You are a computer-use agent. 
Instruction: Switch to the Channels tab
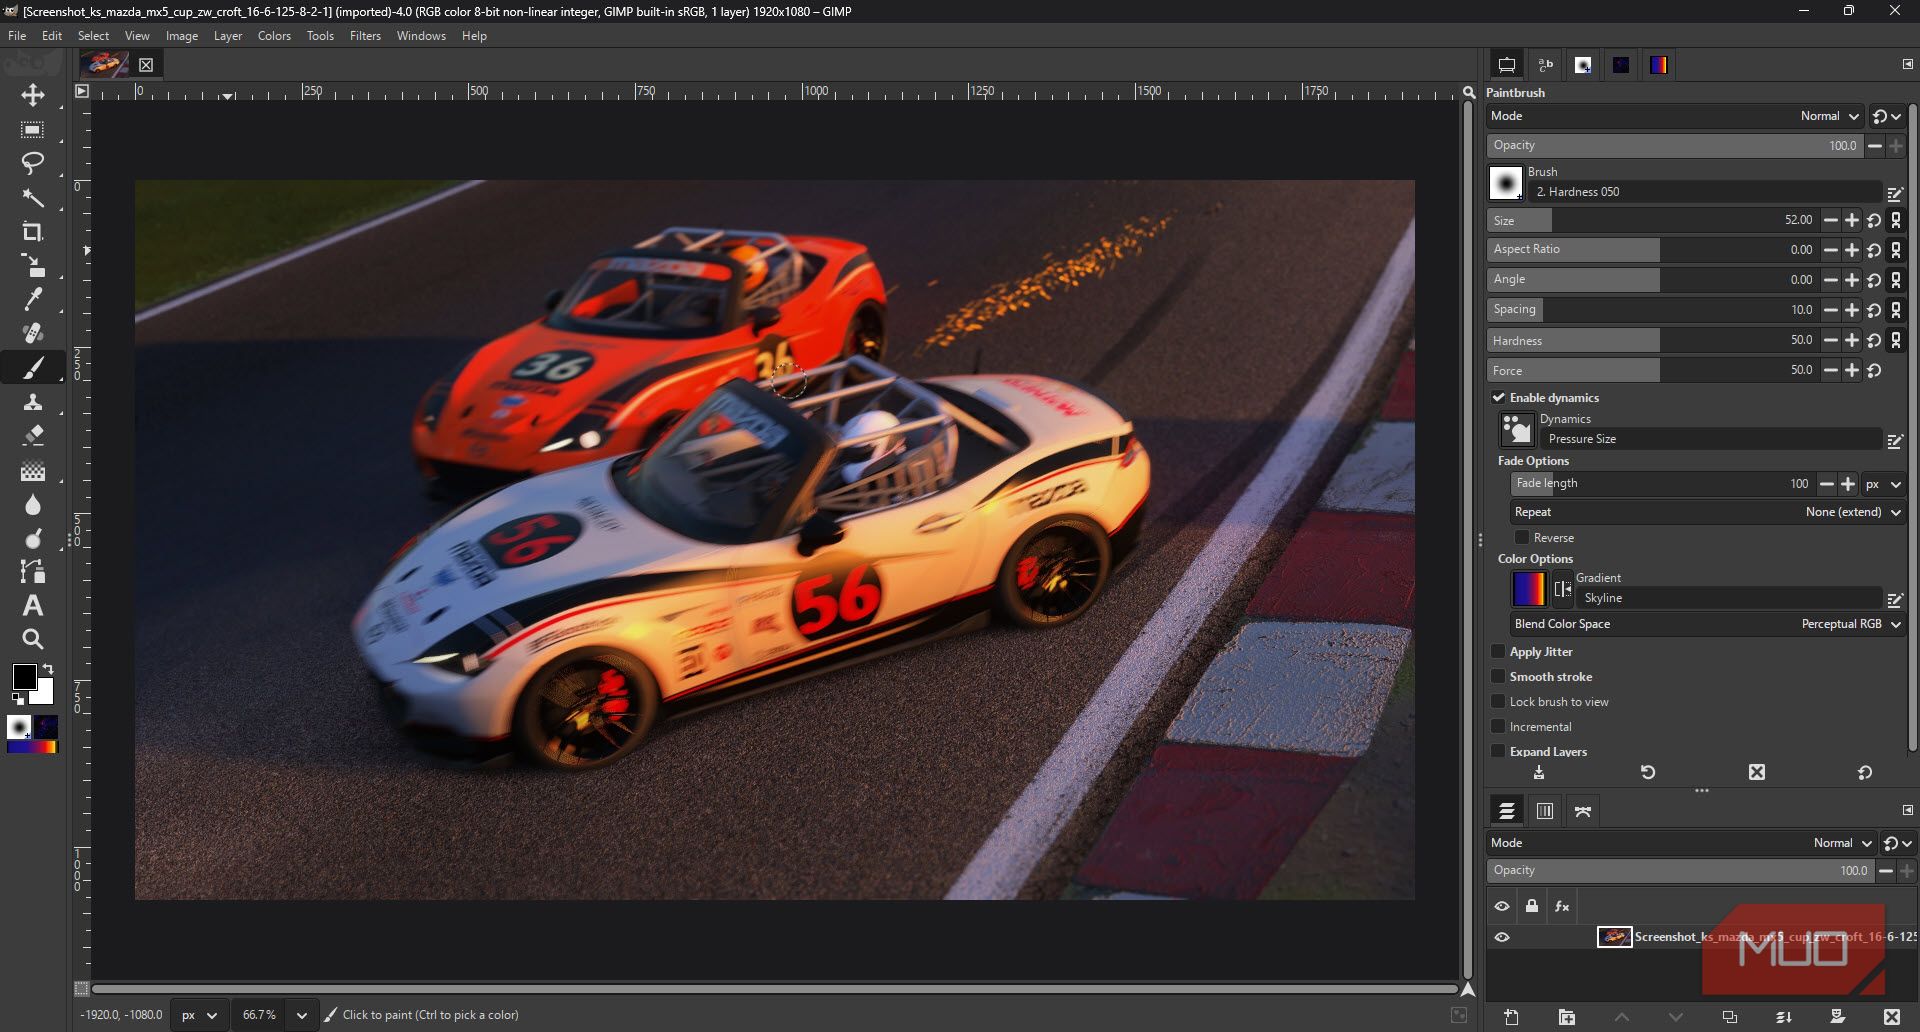tap(1545, 811)
